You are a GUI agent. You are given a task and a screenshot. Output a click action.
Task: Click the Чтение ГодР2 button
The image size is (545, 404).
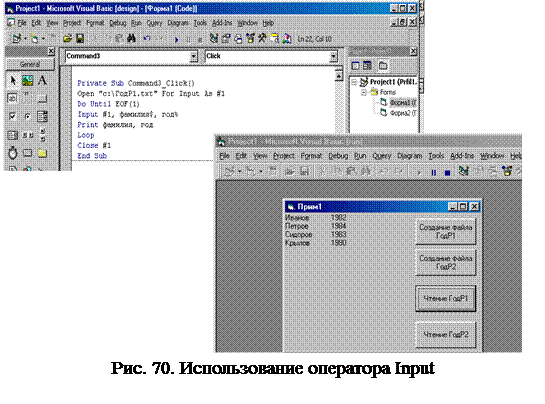coord(446,334)
